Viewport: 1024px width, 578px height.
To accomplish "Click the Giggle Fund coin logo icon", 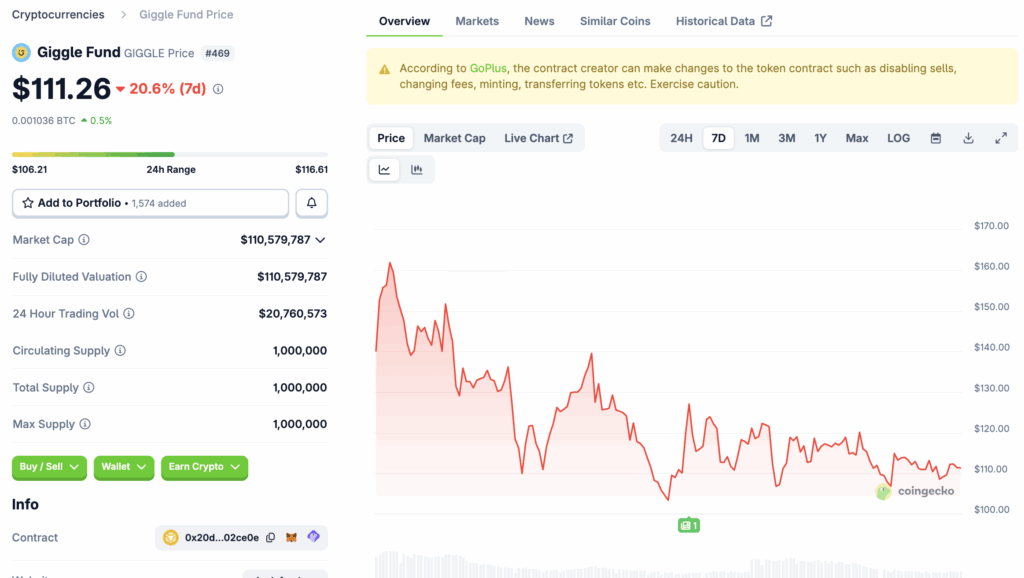I will pyautogui.click(x=22, y=52).
